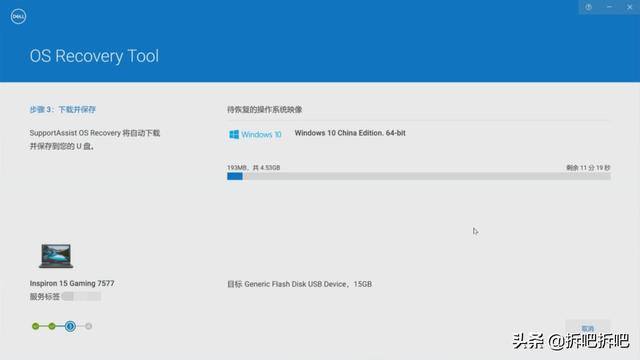This screenshot has height=360, width=640.
Task: Click the Windows 10 logo icon
Action: [234, 134]
